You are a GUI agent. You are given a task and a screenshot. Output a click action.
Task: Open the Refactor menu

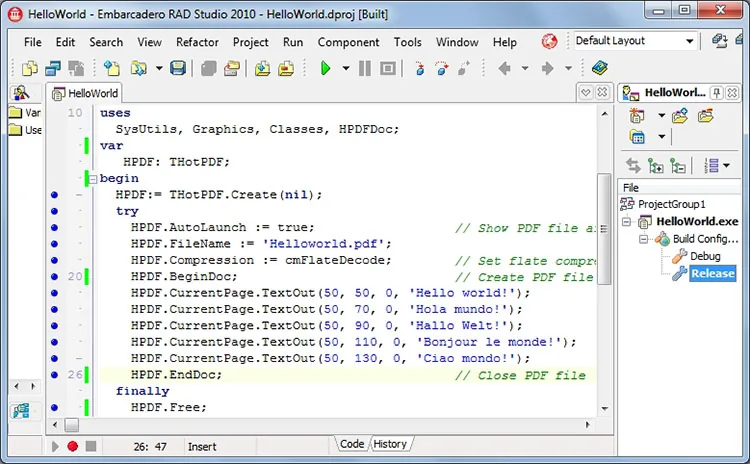coord(197,42)
